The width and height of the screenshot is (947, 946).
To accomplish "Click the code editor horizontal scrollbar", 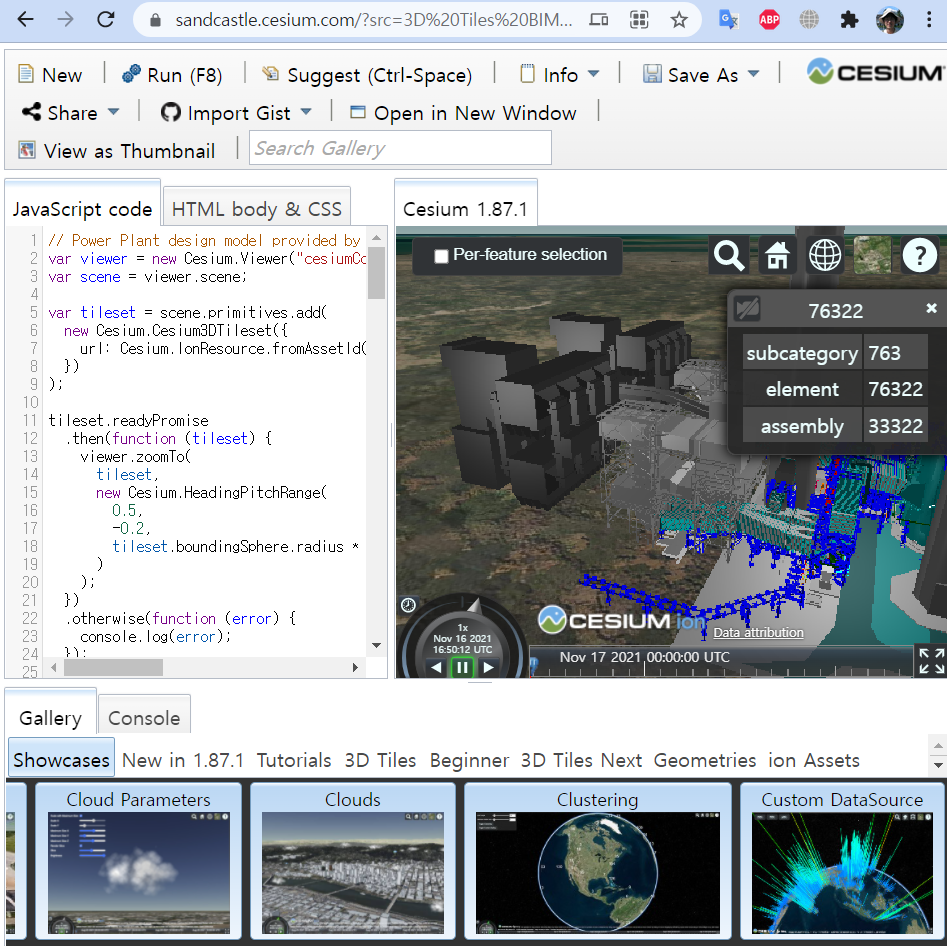I will [x=113, y=668].
